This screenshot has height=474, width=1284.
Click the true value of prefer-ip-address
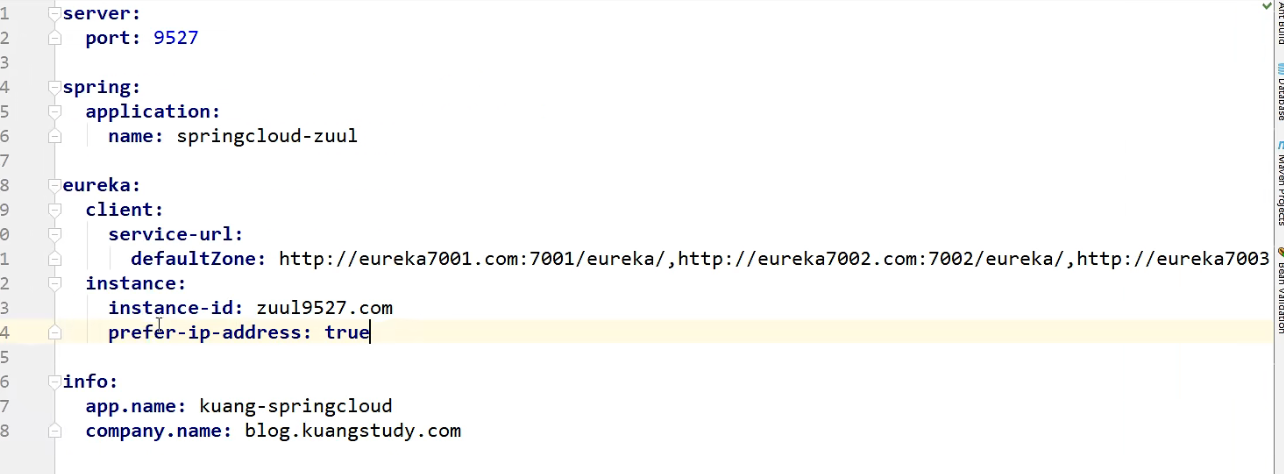tap(346, 333)
